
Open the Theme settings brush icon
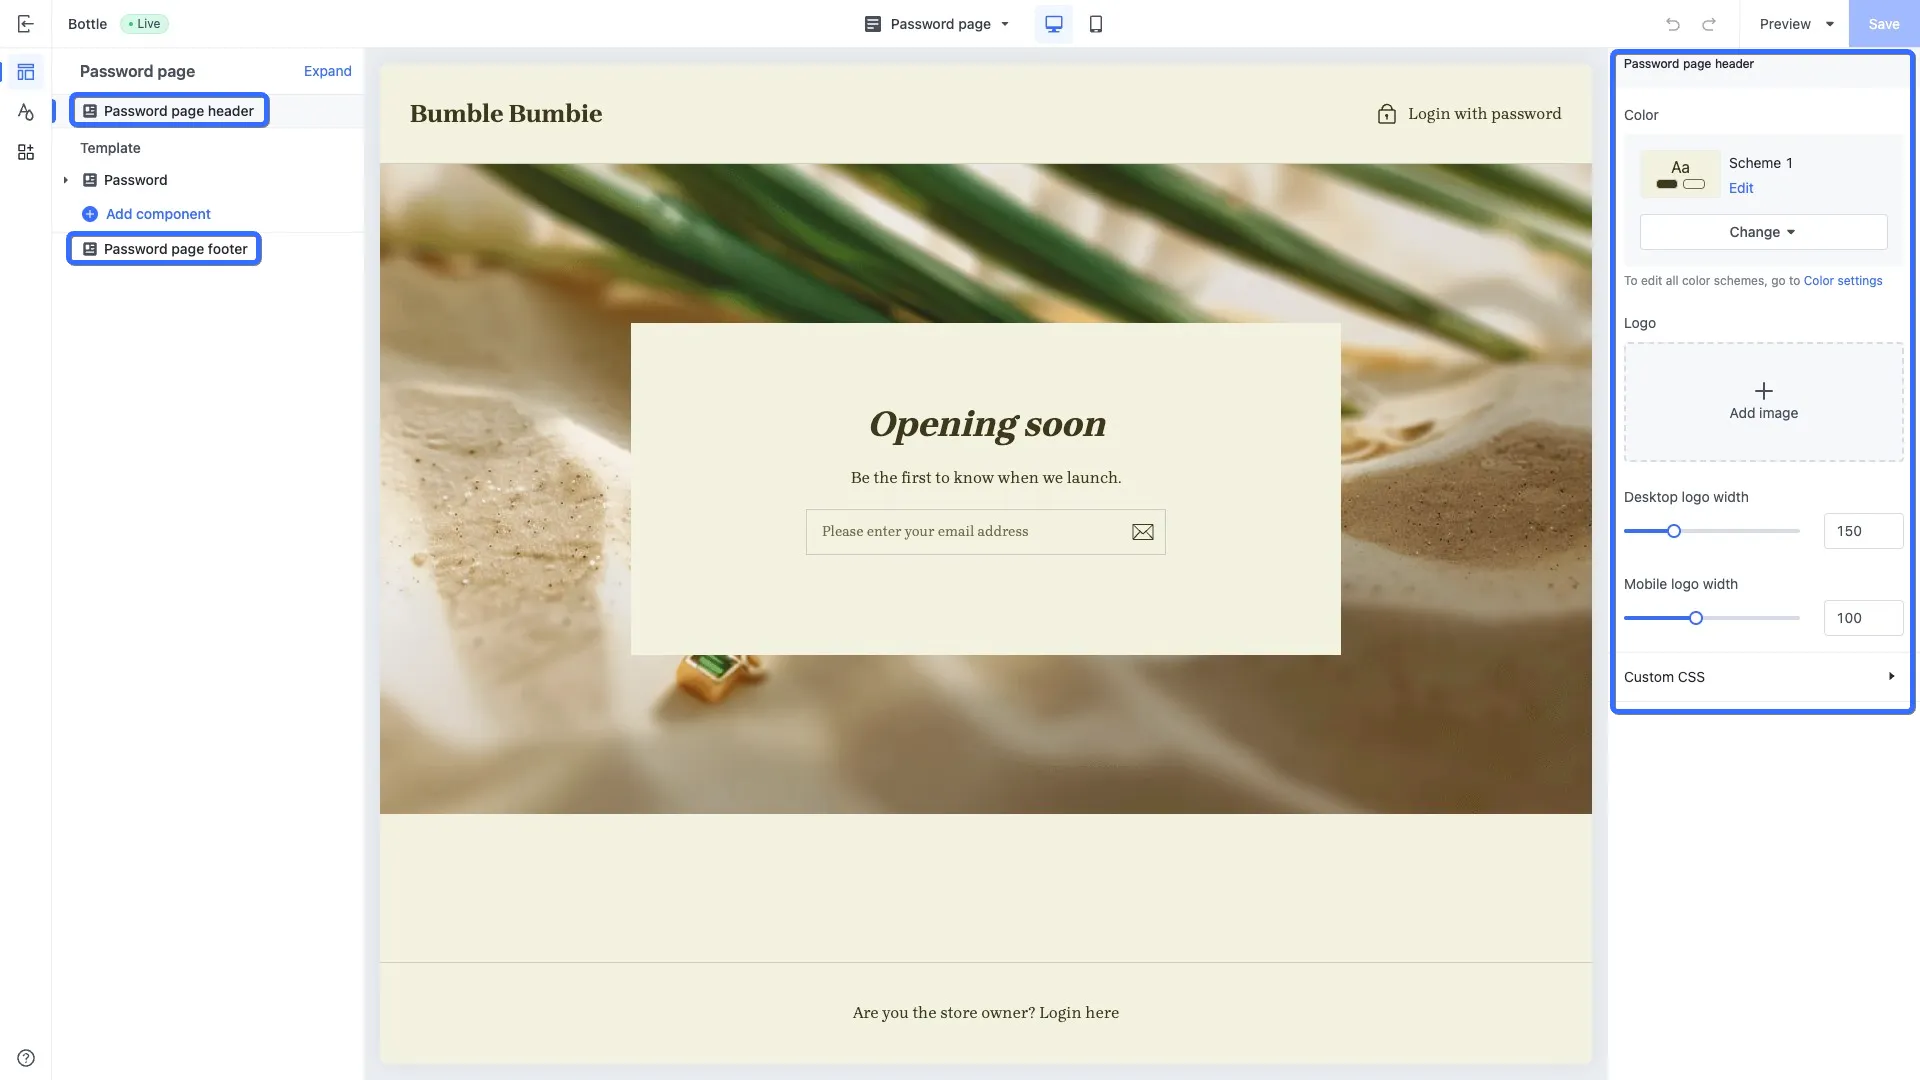(26, 112)
